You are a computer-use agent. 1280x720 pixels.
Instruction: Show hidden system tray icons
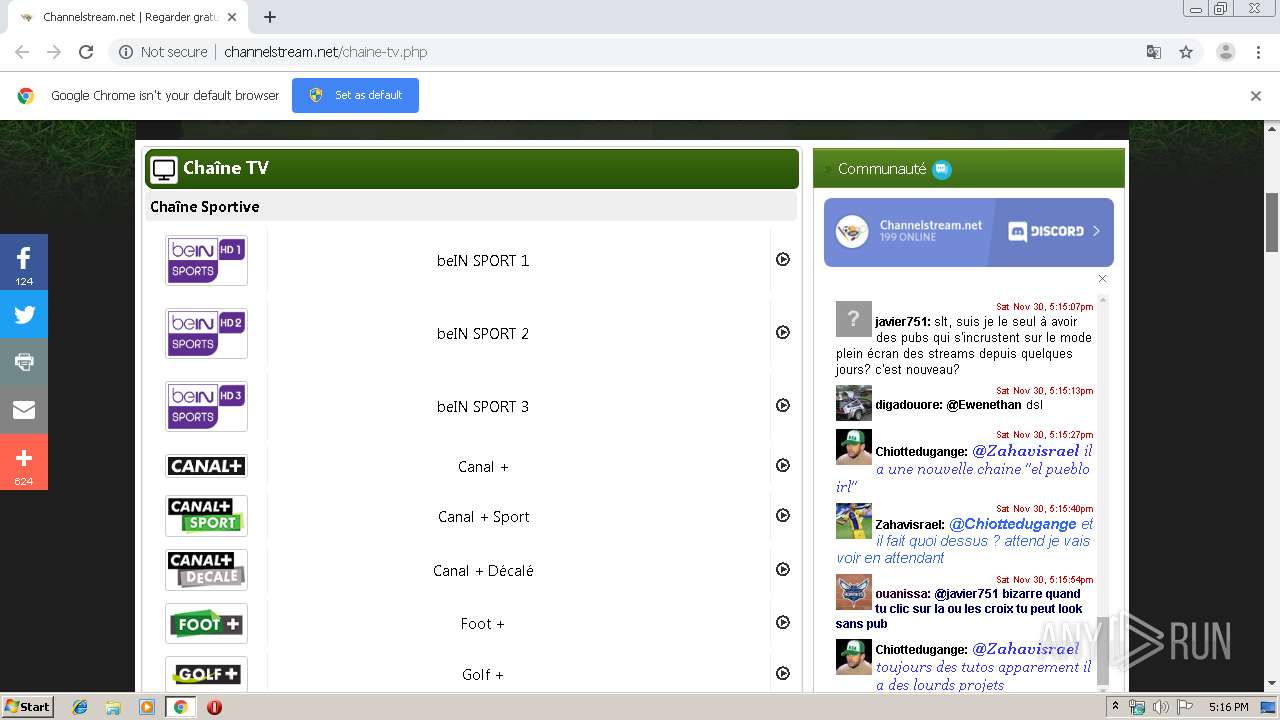tap(1116, 707)
